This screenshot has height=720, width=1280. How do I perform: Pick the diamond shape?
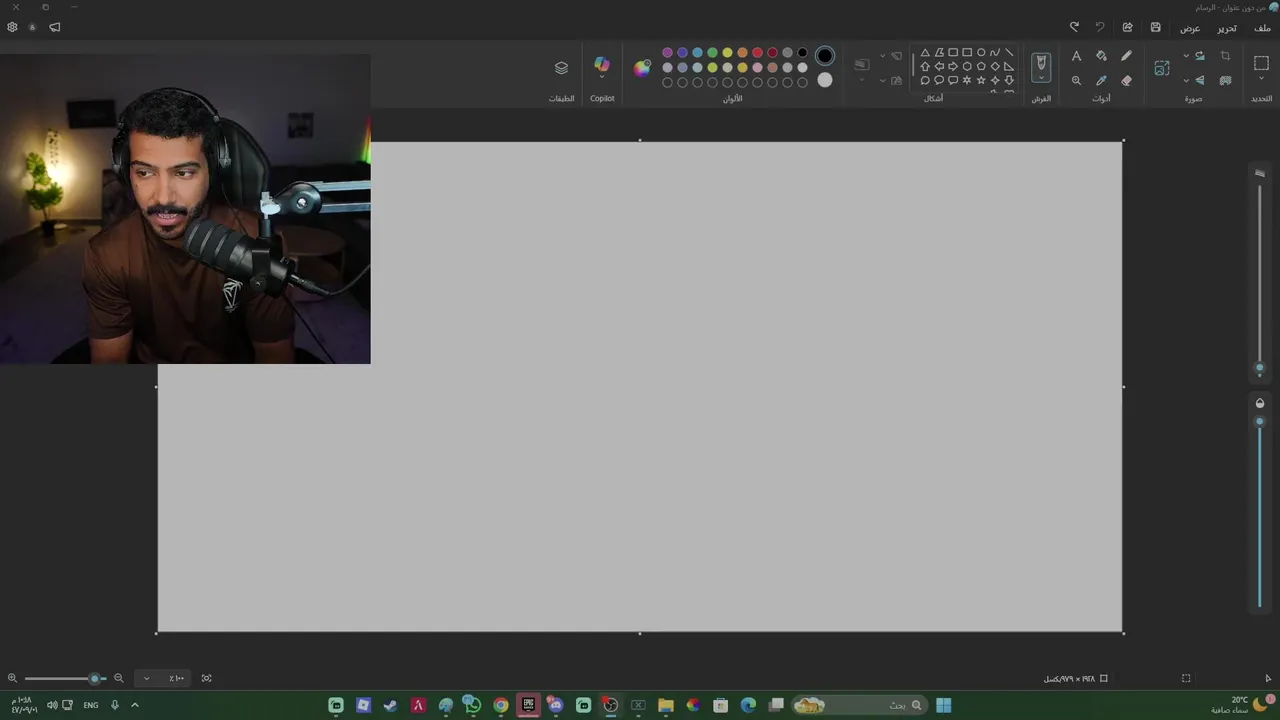click(x=995, y=66)
